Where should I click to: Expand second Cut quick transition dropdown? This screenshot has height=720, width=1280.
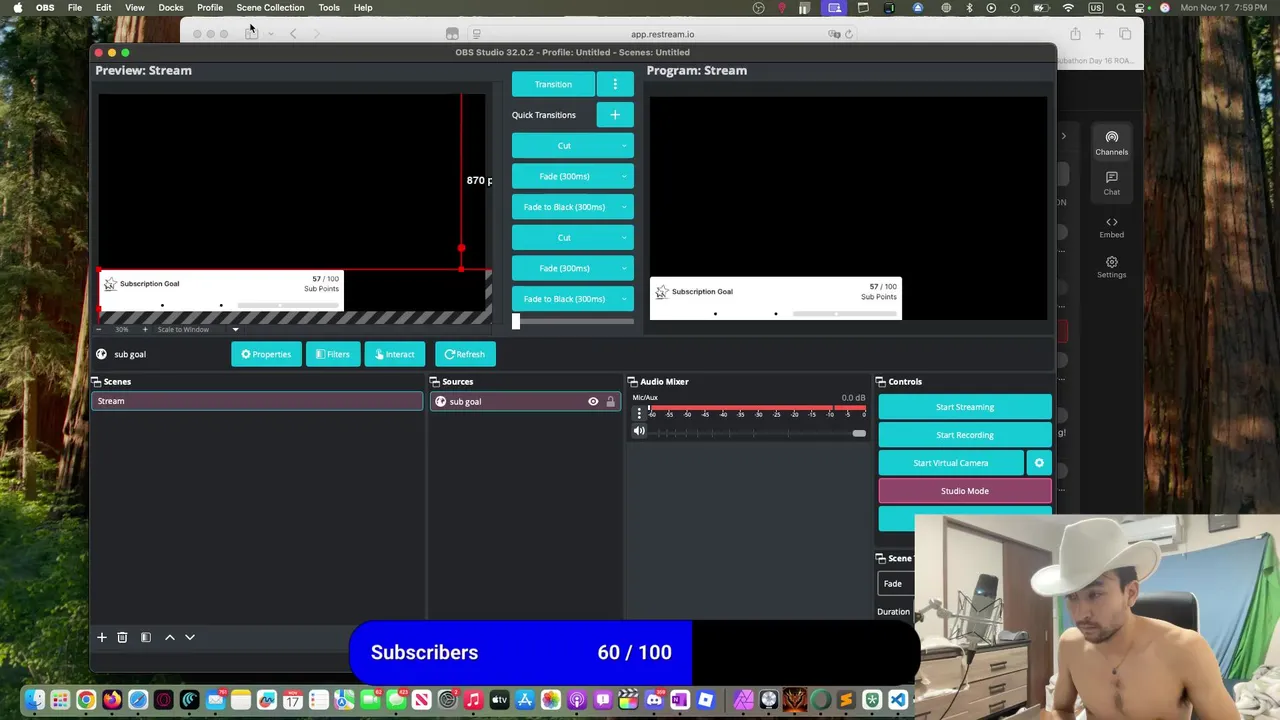pos(624,238)
